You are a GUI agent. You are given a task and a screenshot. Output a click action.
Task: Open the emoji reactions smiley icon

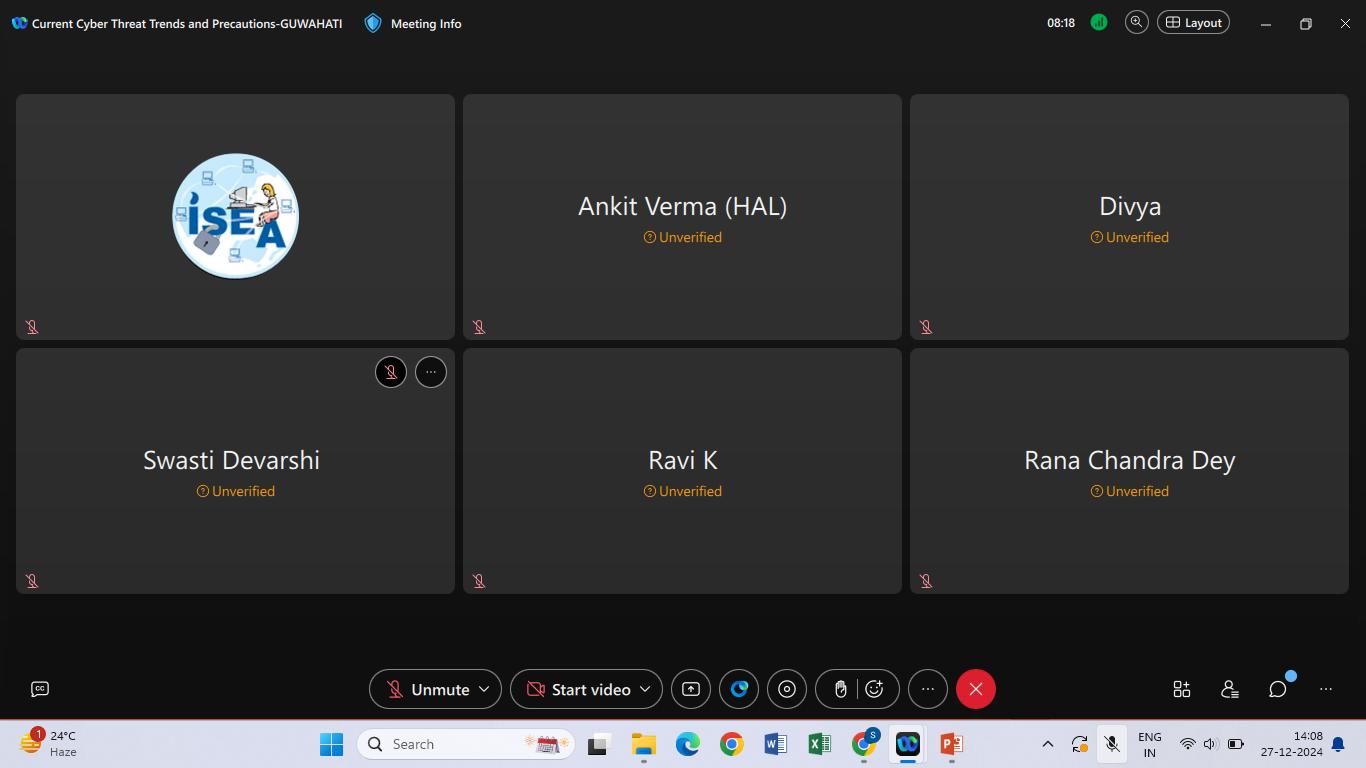click(875, 689)
